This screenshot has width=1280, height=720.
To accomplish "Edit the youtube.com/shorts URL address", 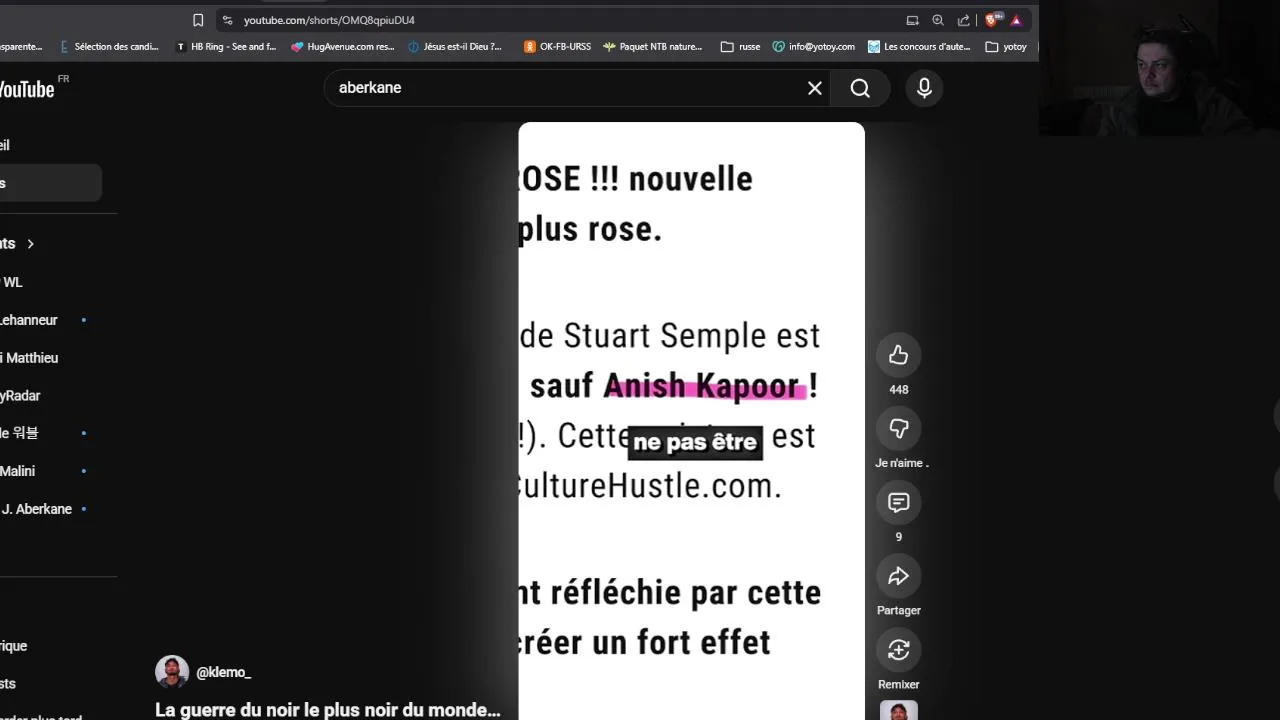I will click(329, 20).
